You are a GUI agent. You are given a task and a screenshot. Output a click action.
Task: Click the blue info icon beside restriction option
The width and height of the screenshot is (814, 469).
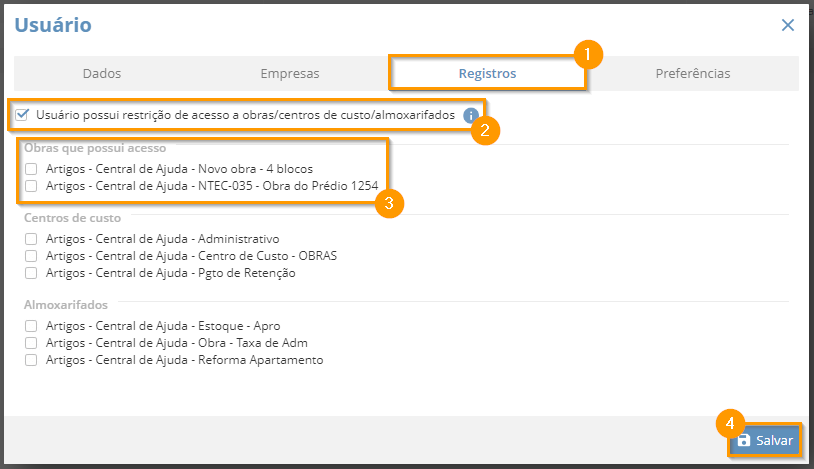click(x=470, y=115)
